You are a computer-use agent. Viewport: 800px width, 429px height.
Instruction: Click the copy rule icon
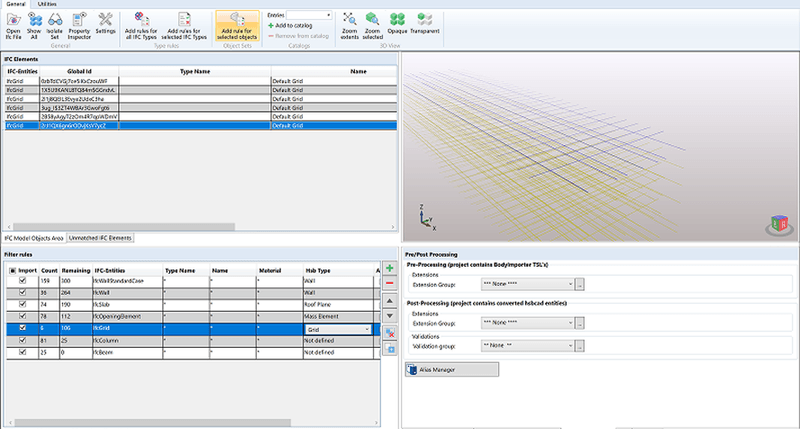390,349
